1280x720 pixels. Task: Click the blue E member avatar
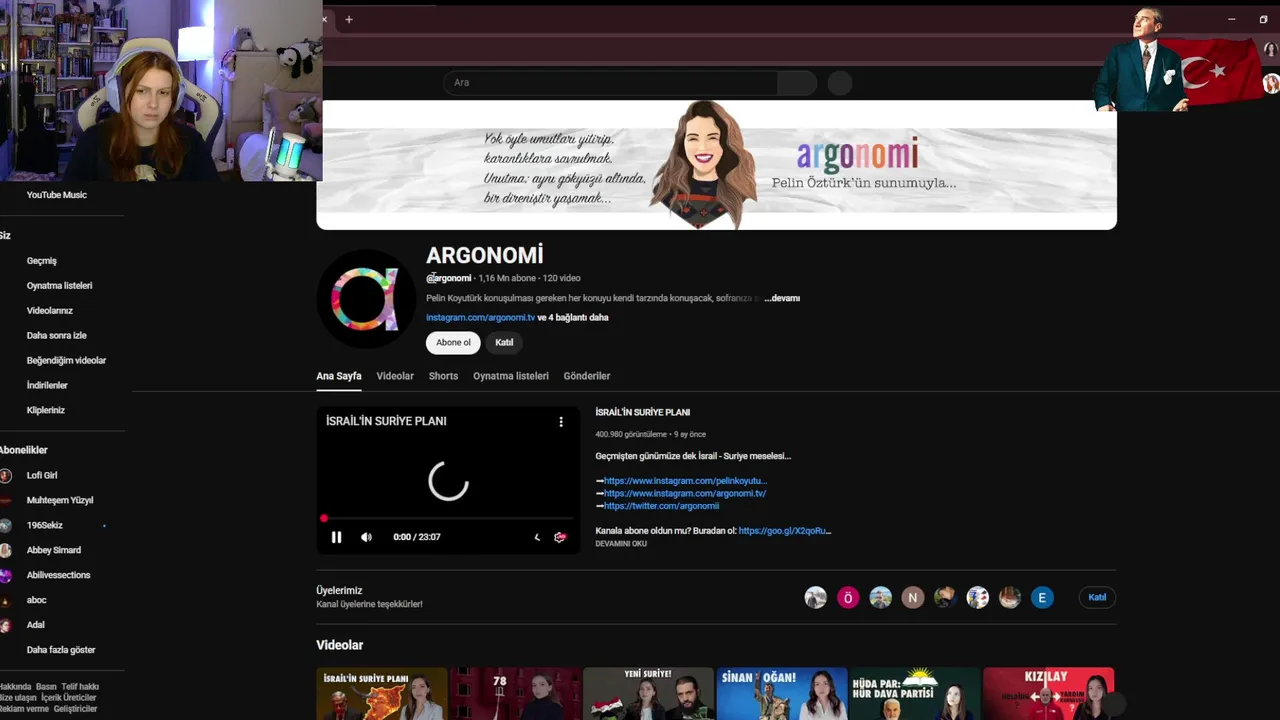point(1042,598)
